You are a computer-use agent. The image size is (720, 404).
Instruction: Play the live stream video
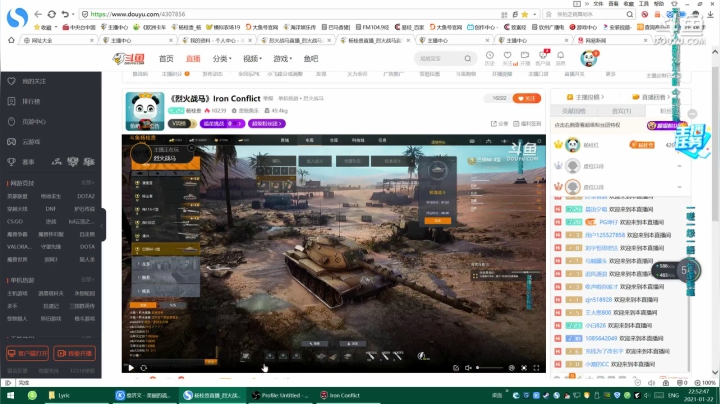(131, 368)
